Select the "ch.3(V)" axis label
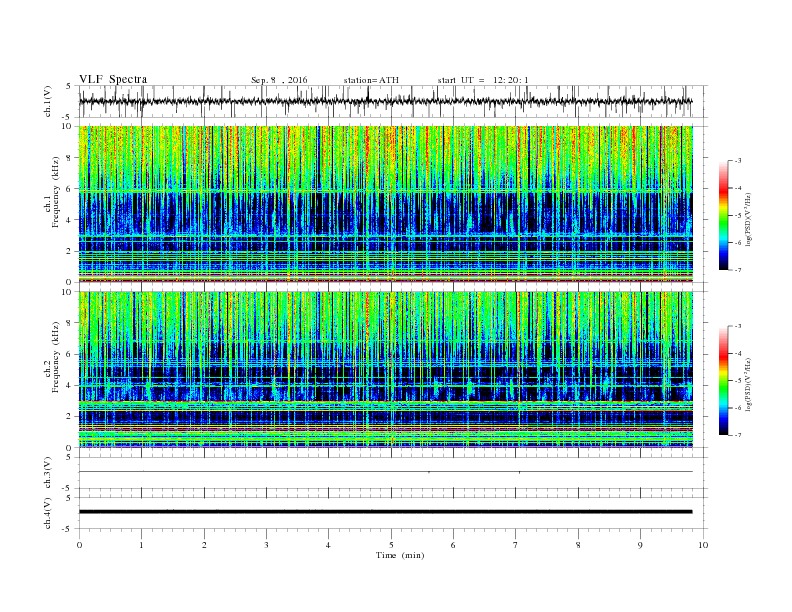The width and height of the screenshot is (792, 612). pyautogui.click(x=48, y=473)
